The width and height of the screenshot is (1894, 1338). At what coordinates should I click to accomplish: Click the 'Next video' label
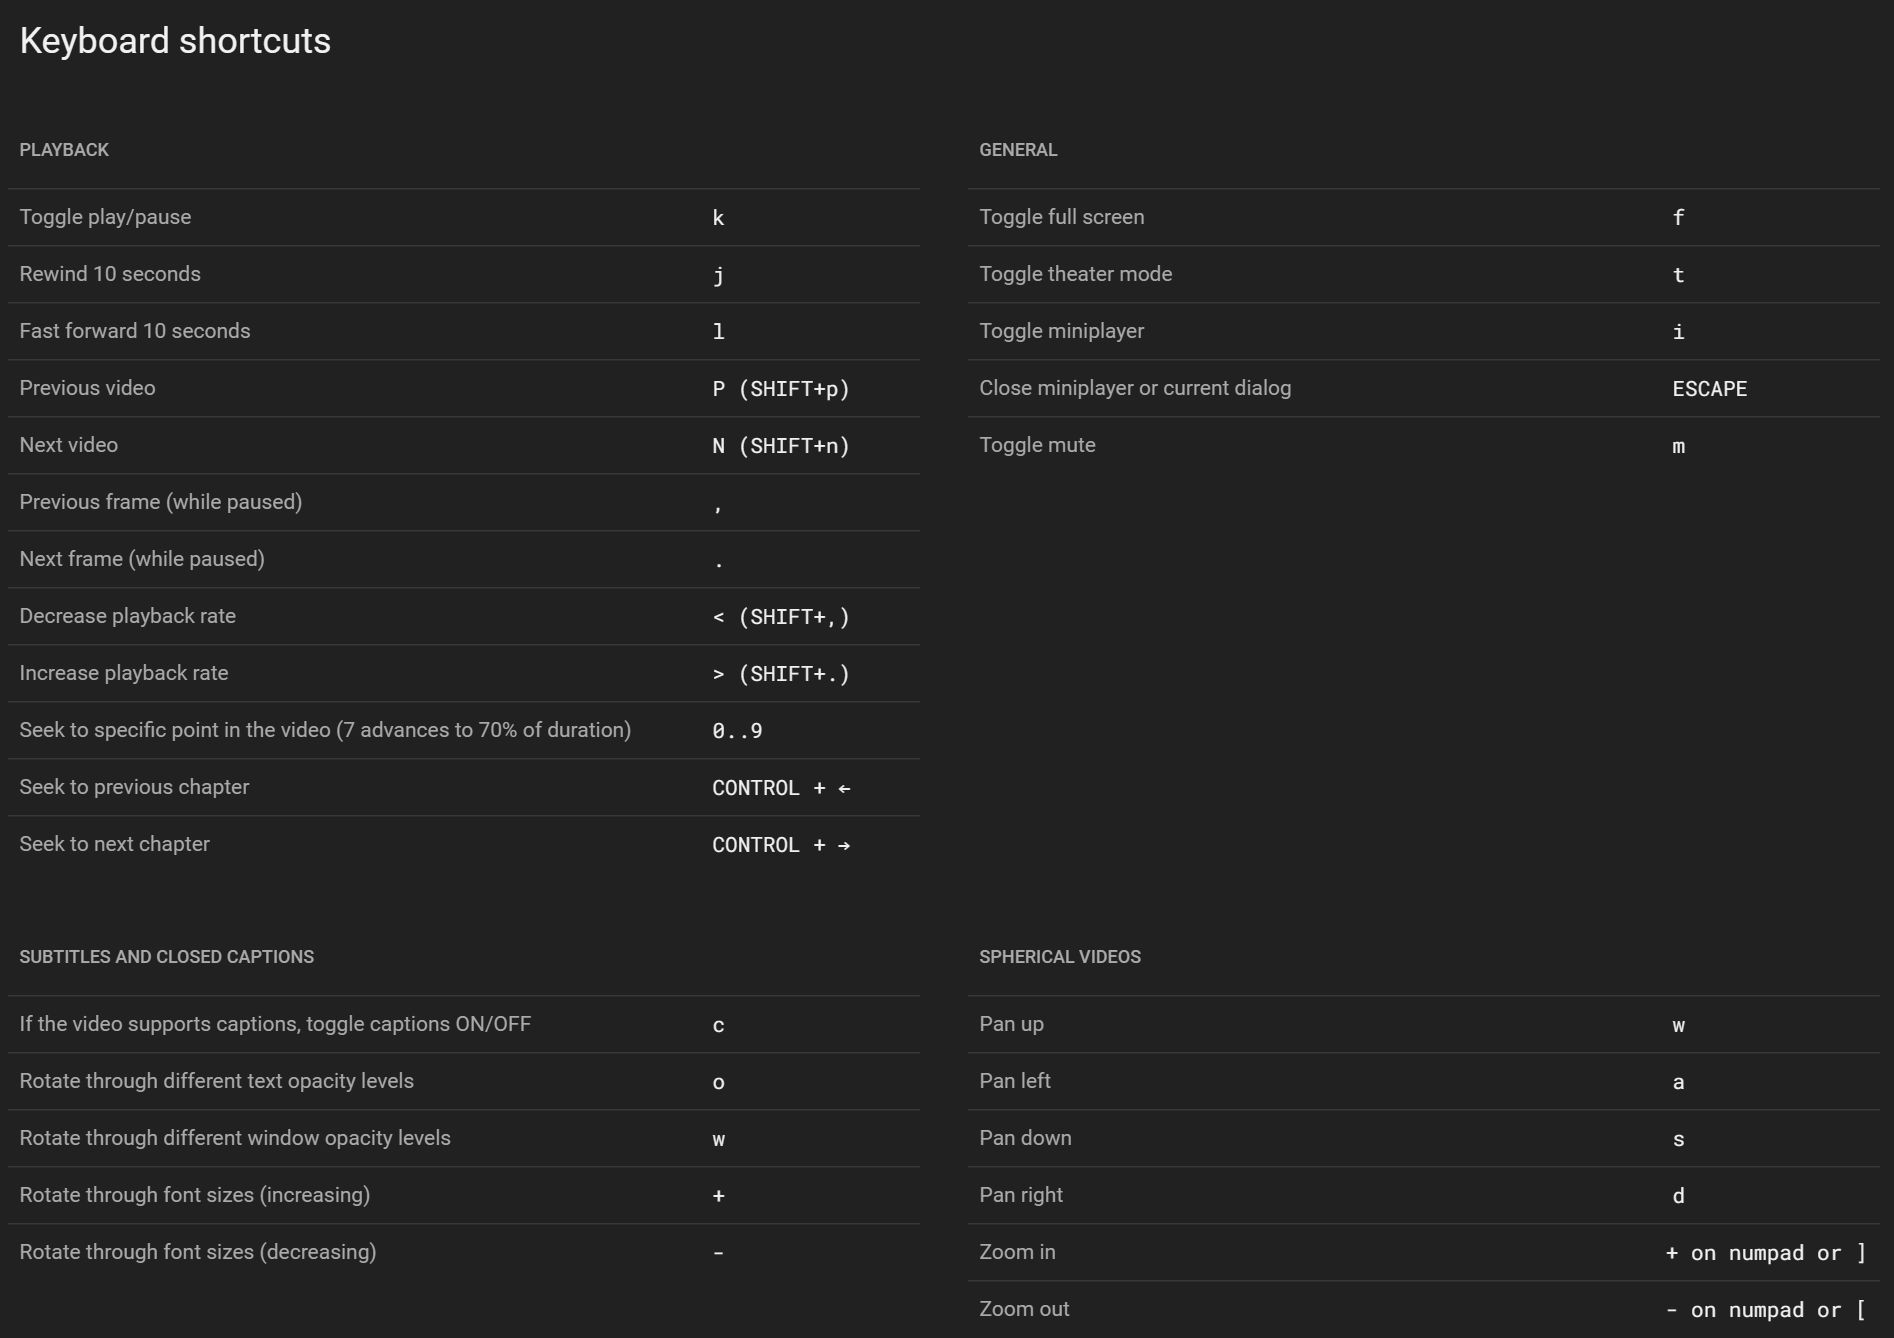coord(69,445)
